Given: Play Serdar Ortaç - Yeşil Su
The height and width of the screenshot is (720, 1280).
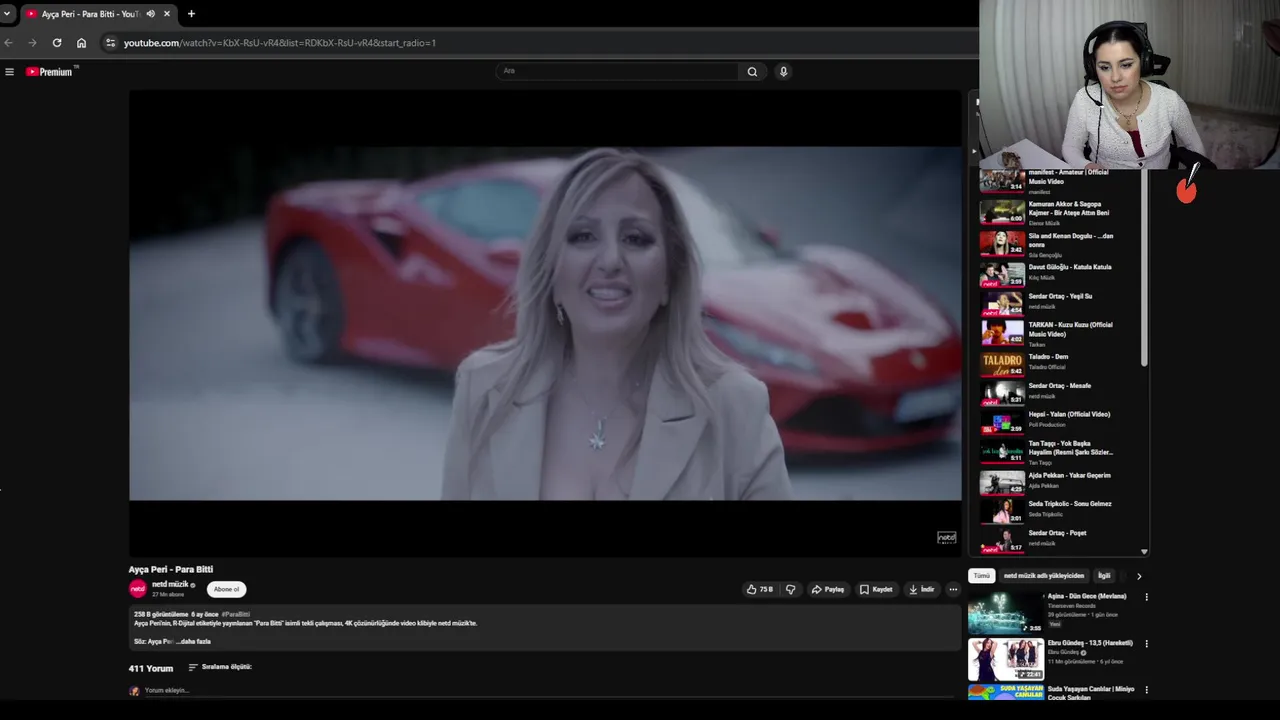Looking at the screenshot, I should tap(1060, 303).
